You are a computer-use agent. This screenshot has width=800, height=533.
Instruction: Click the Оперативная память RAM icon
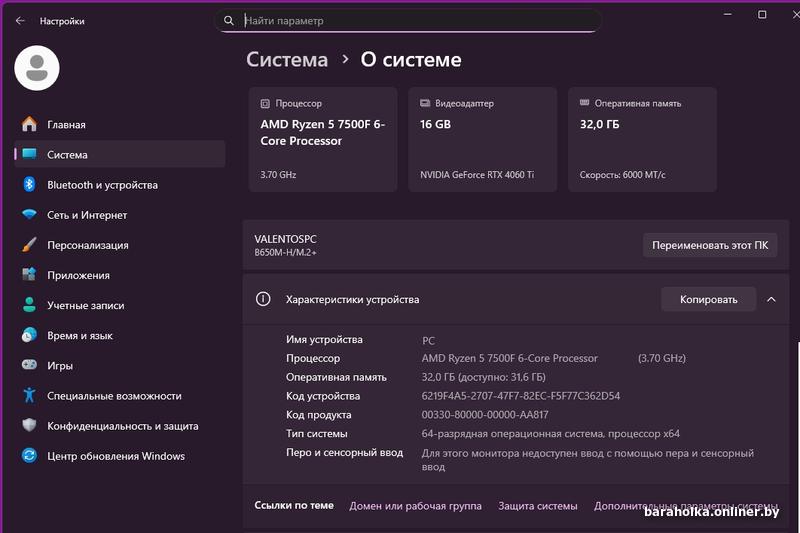click(584, 103)
